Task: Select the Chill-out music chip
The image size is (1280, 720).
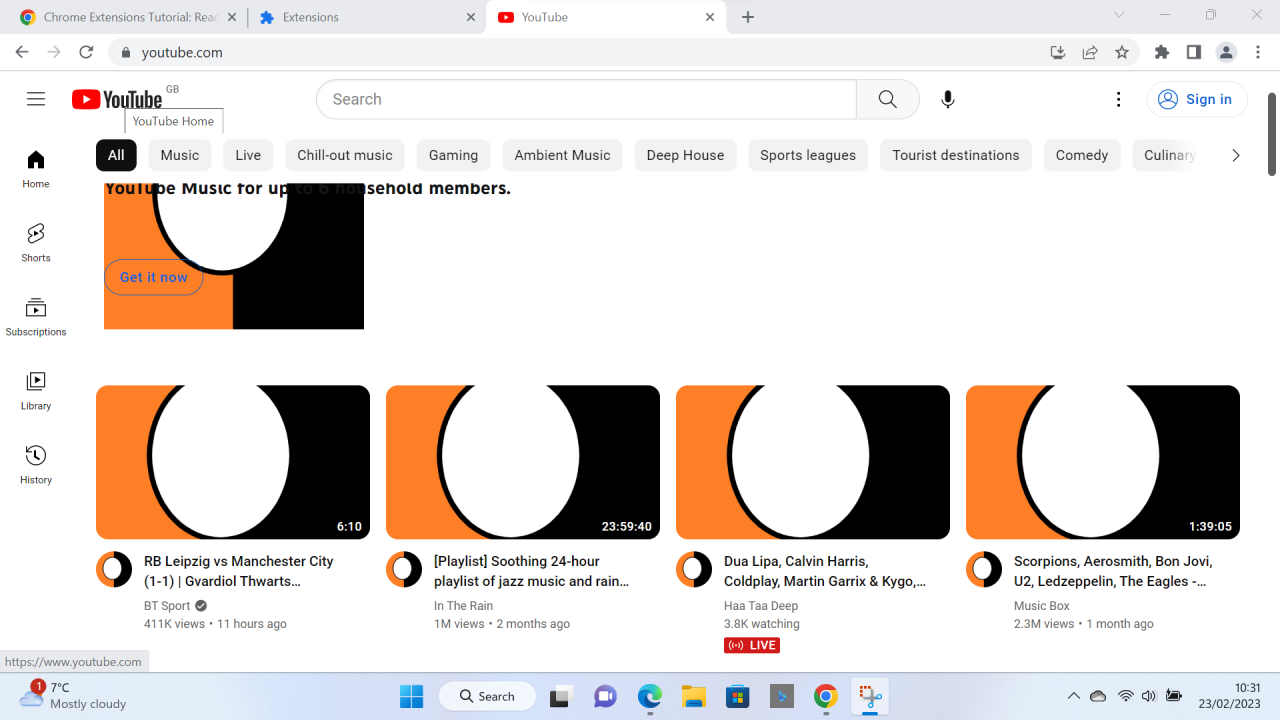Action: (345, 155)
